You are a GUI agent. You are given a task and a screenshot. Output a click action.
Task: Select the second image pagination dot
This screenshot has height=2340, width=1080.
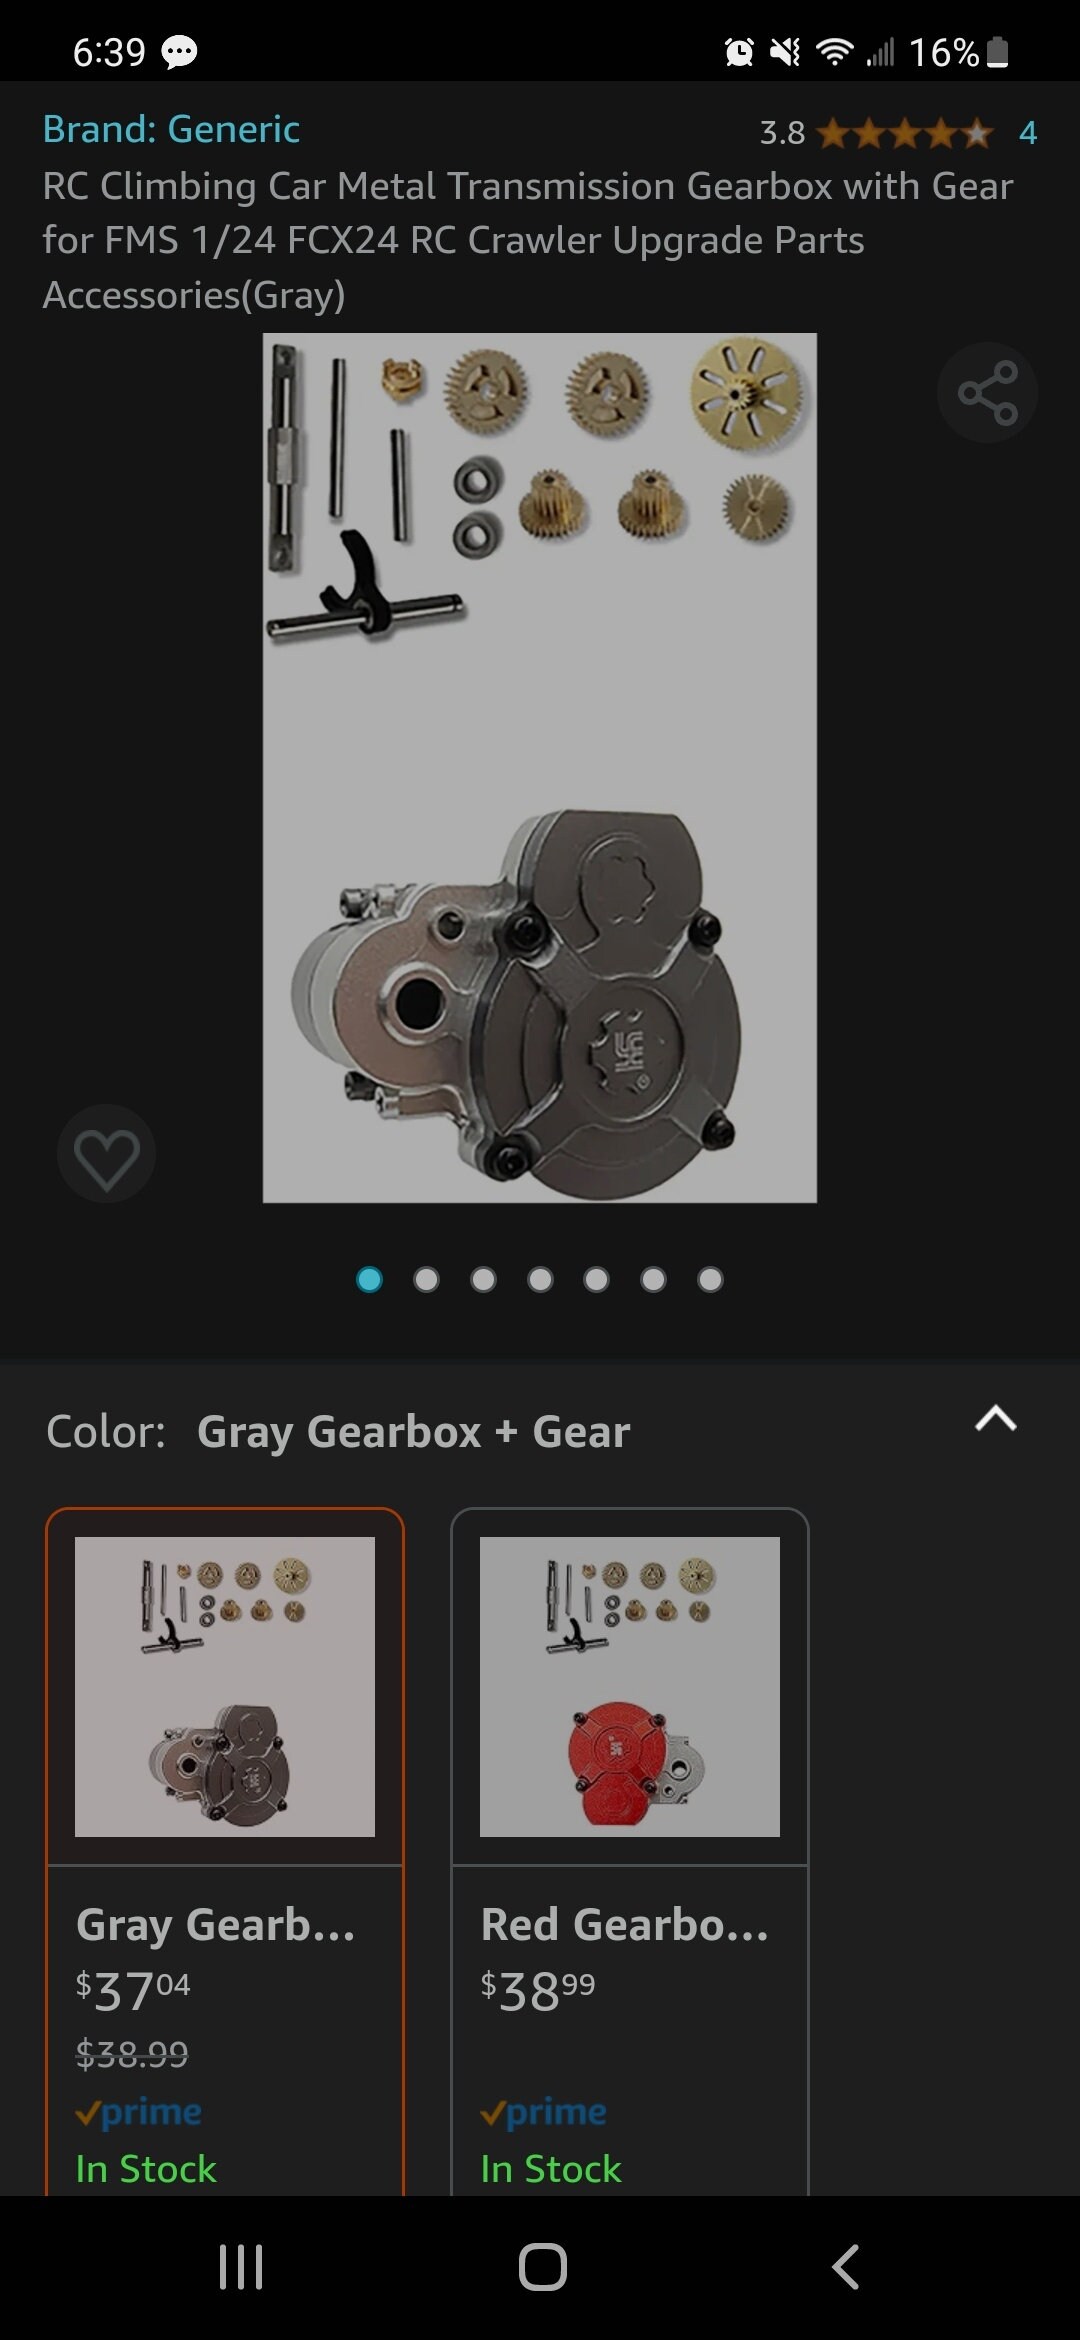[x=426, y=1280]
